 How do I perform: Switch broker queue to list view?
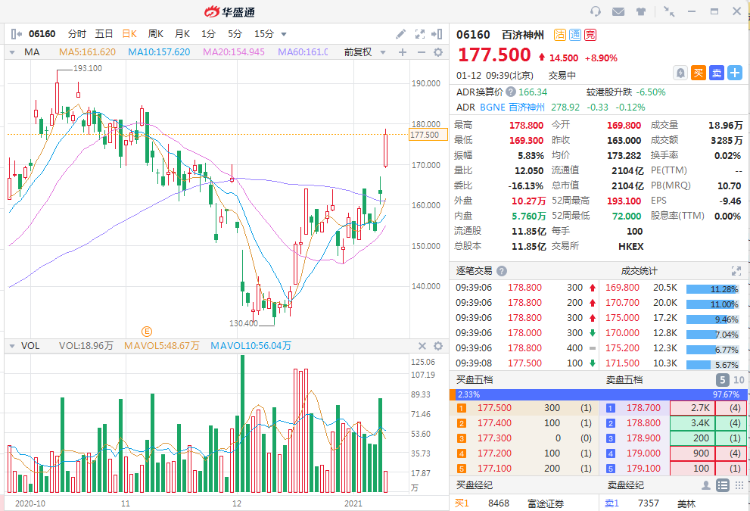pos(722,486)
